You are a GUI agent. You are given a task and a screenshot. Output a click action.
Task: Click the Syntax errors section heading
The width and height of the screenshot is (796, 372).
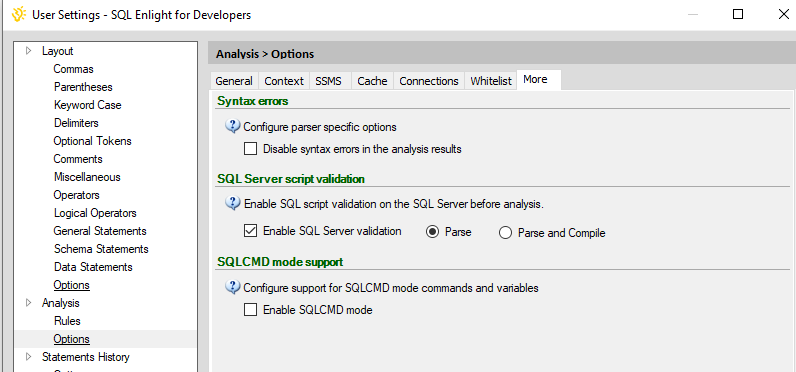pos(253,101)
